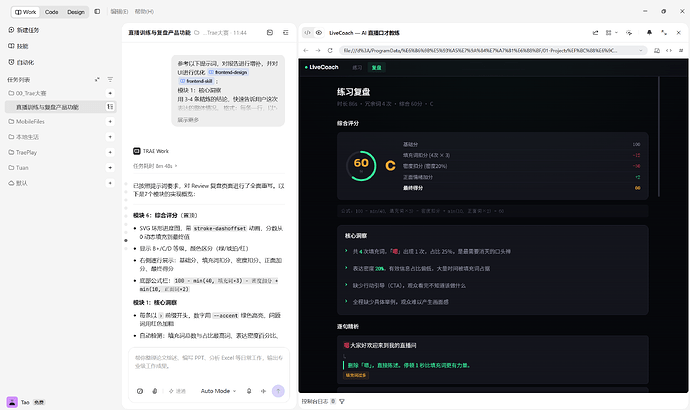Expand the MobileFiles folder
The height and width of the screenshot is (410, 690).
[26, 121]
